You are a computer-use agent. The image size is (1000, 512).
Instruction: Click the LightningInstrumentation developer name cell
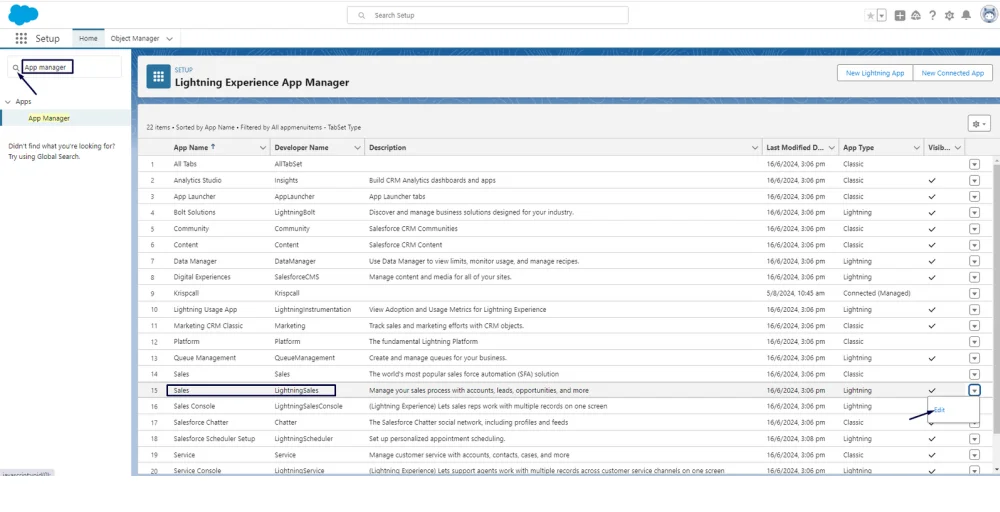312,309
